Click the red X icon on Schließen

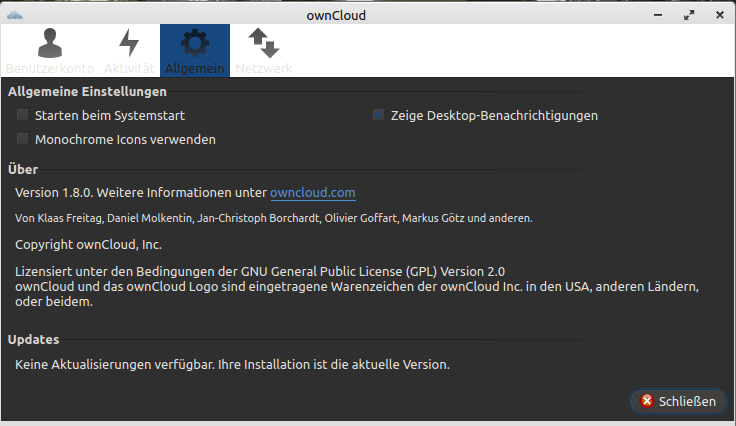pos(647,401)
